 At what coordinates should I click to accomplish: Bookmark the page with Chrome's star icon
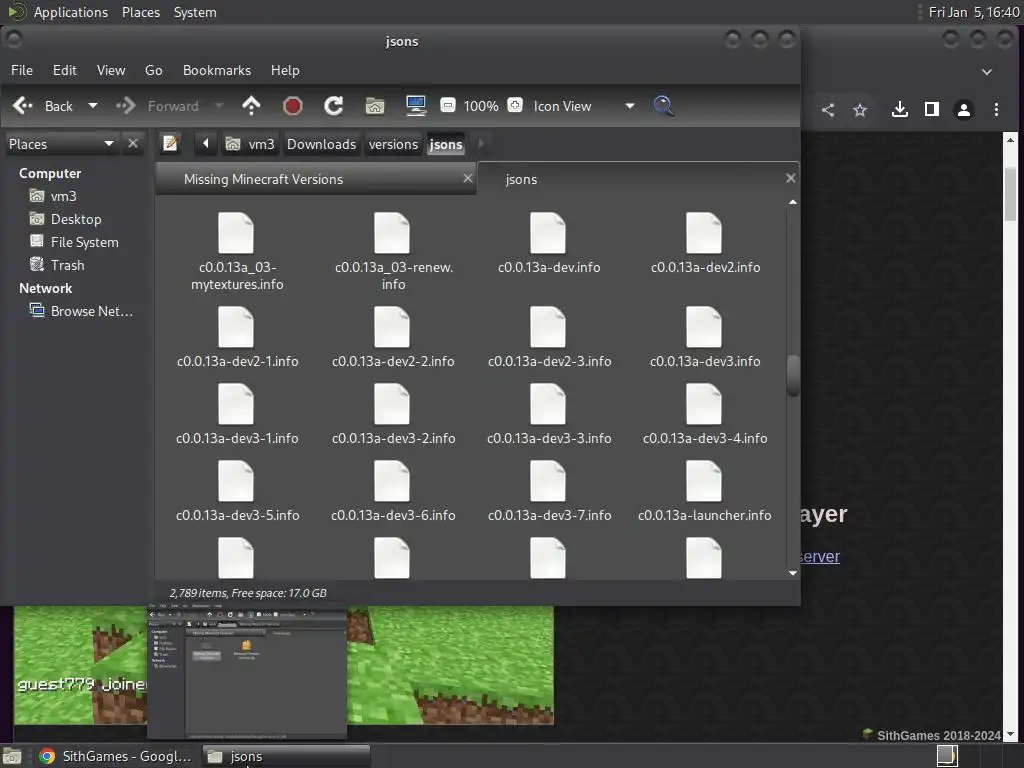860,110
